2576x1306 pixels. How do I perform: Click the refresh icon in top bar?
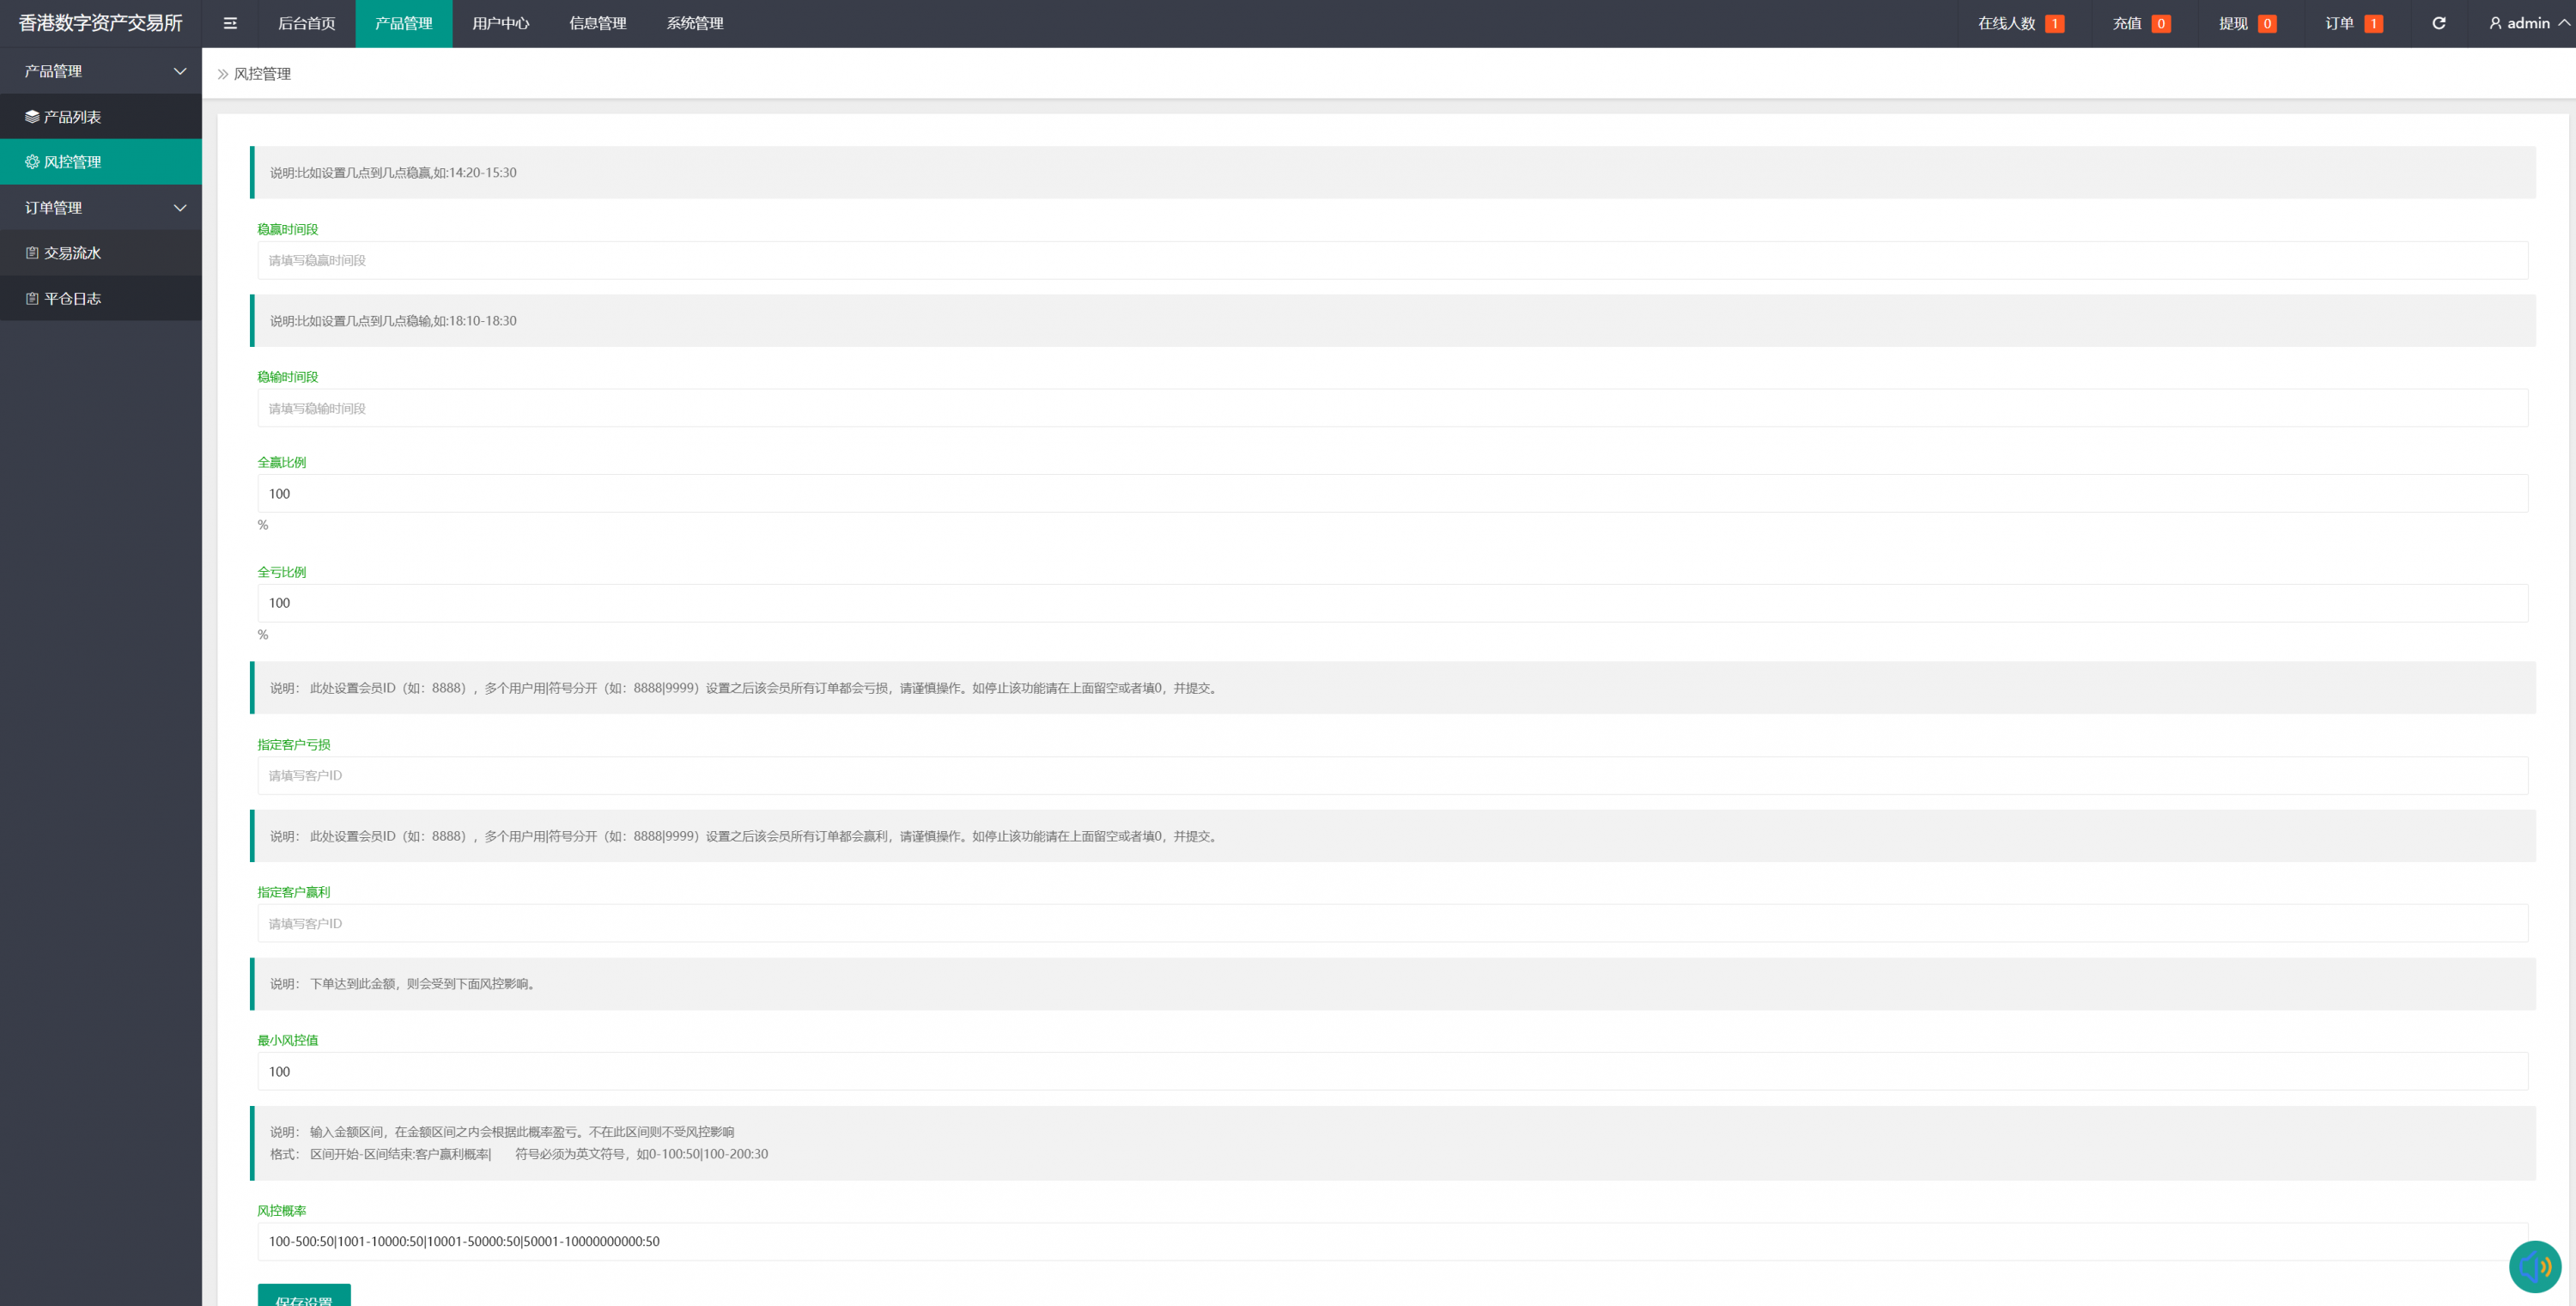tap(2438, 23)
